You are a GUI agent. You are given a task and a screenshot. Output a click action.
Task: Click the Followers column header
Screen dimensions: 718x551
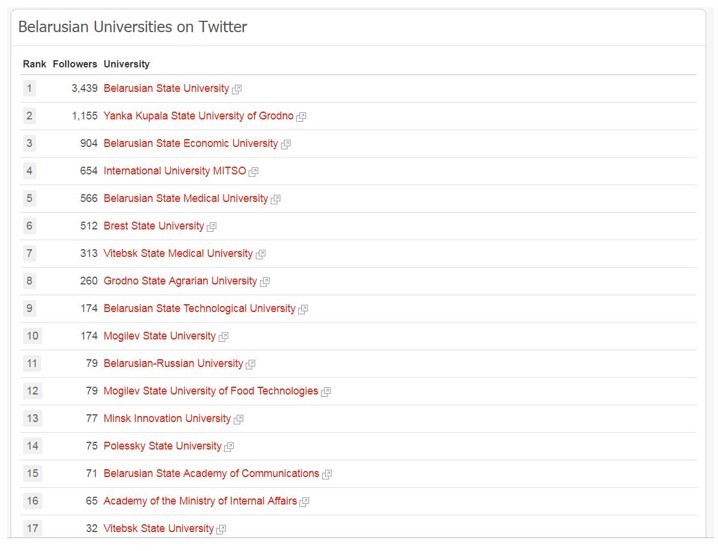[75, 64]
